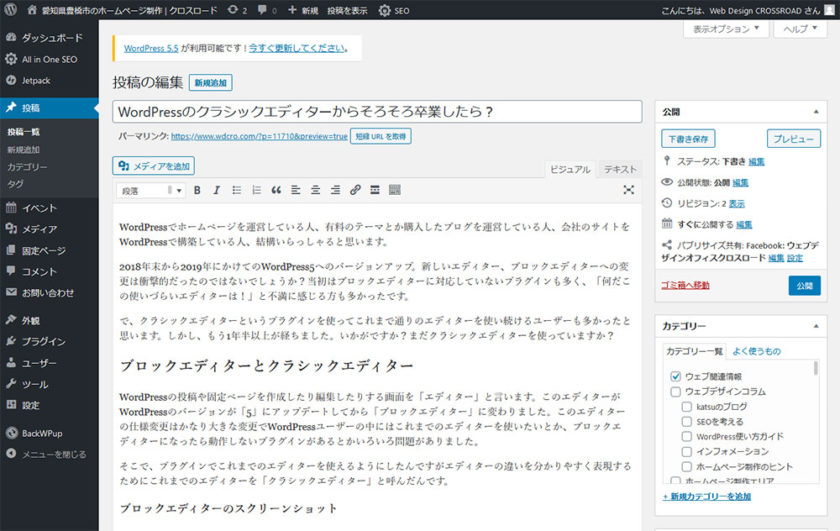Screen dimensions: 840x531
Task: Enable distraction-free writing mode icon
Action: [x=629, y=190]
